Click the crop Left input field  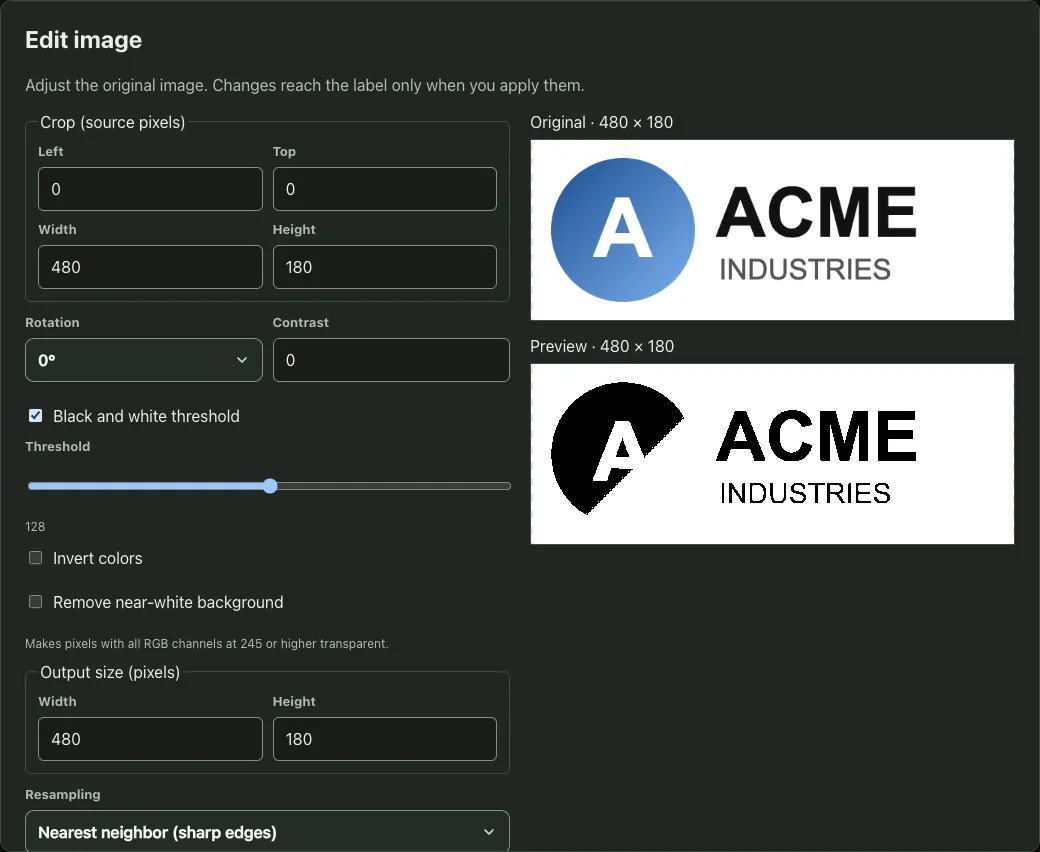(x=150, y=189)
